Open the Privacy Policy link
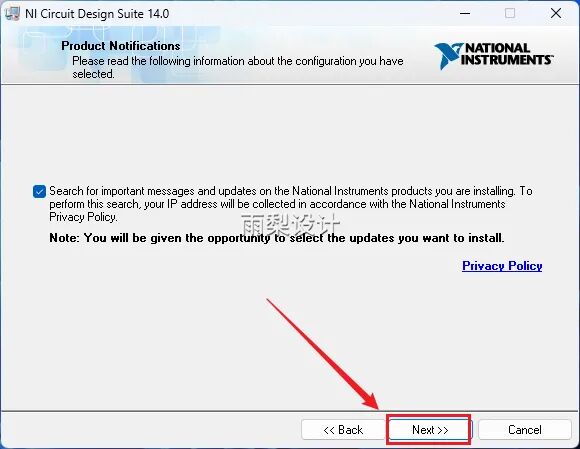 tap(502, 266)
